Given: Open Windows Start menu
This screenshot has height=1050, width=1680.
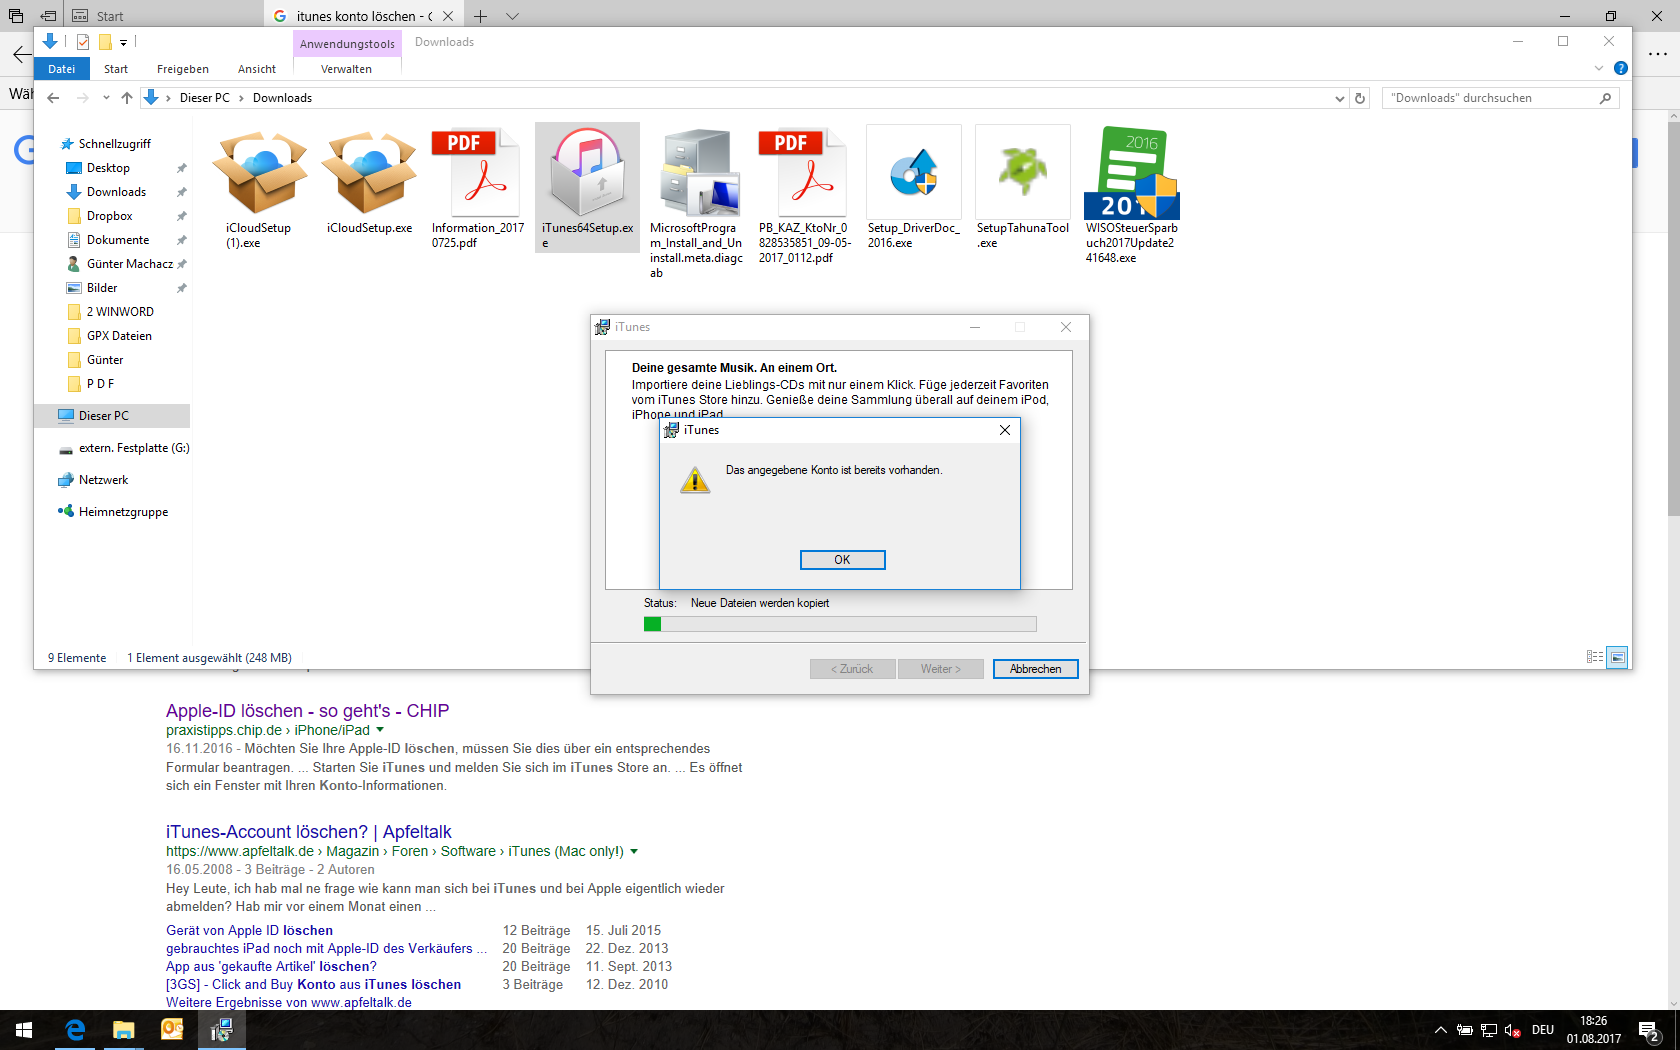Looking at the screenshot, I should click(x=24, y=1030).
